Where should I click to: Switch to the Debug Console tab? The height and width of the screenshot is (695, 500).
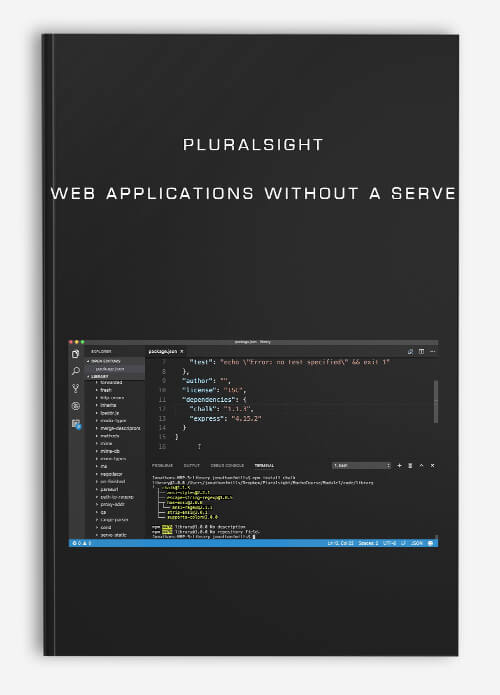227,465
